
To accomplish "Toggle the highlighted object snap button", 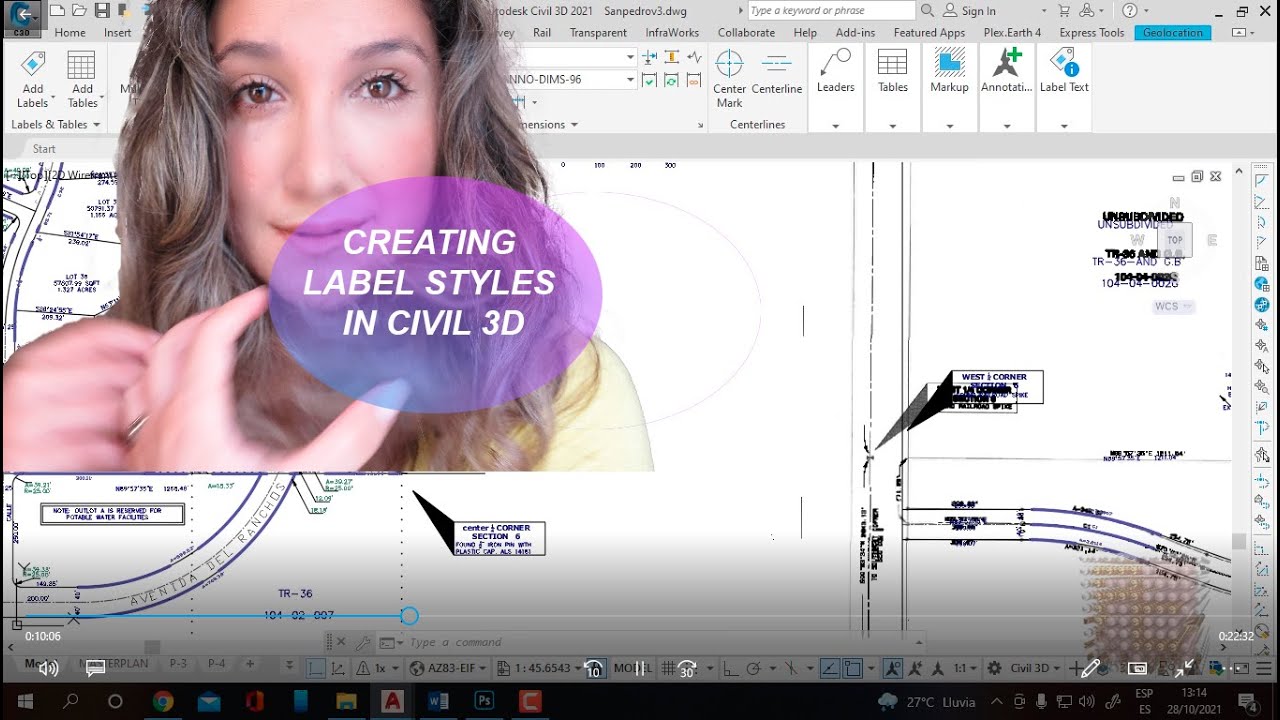I will point(852,669).
